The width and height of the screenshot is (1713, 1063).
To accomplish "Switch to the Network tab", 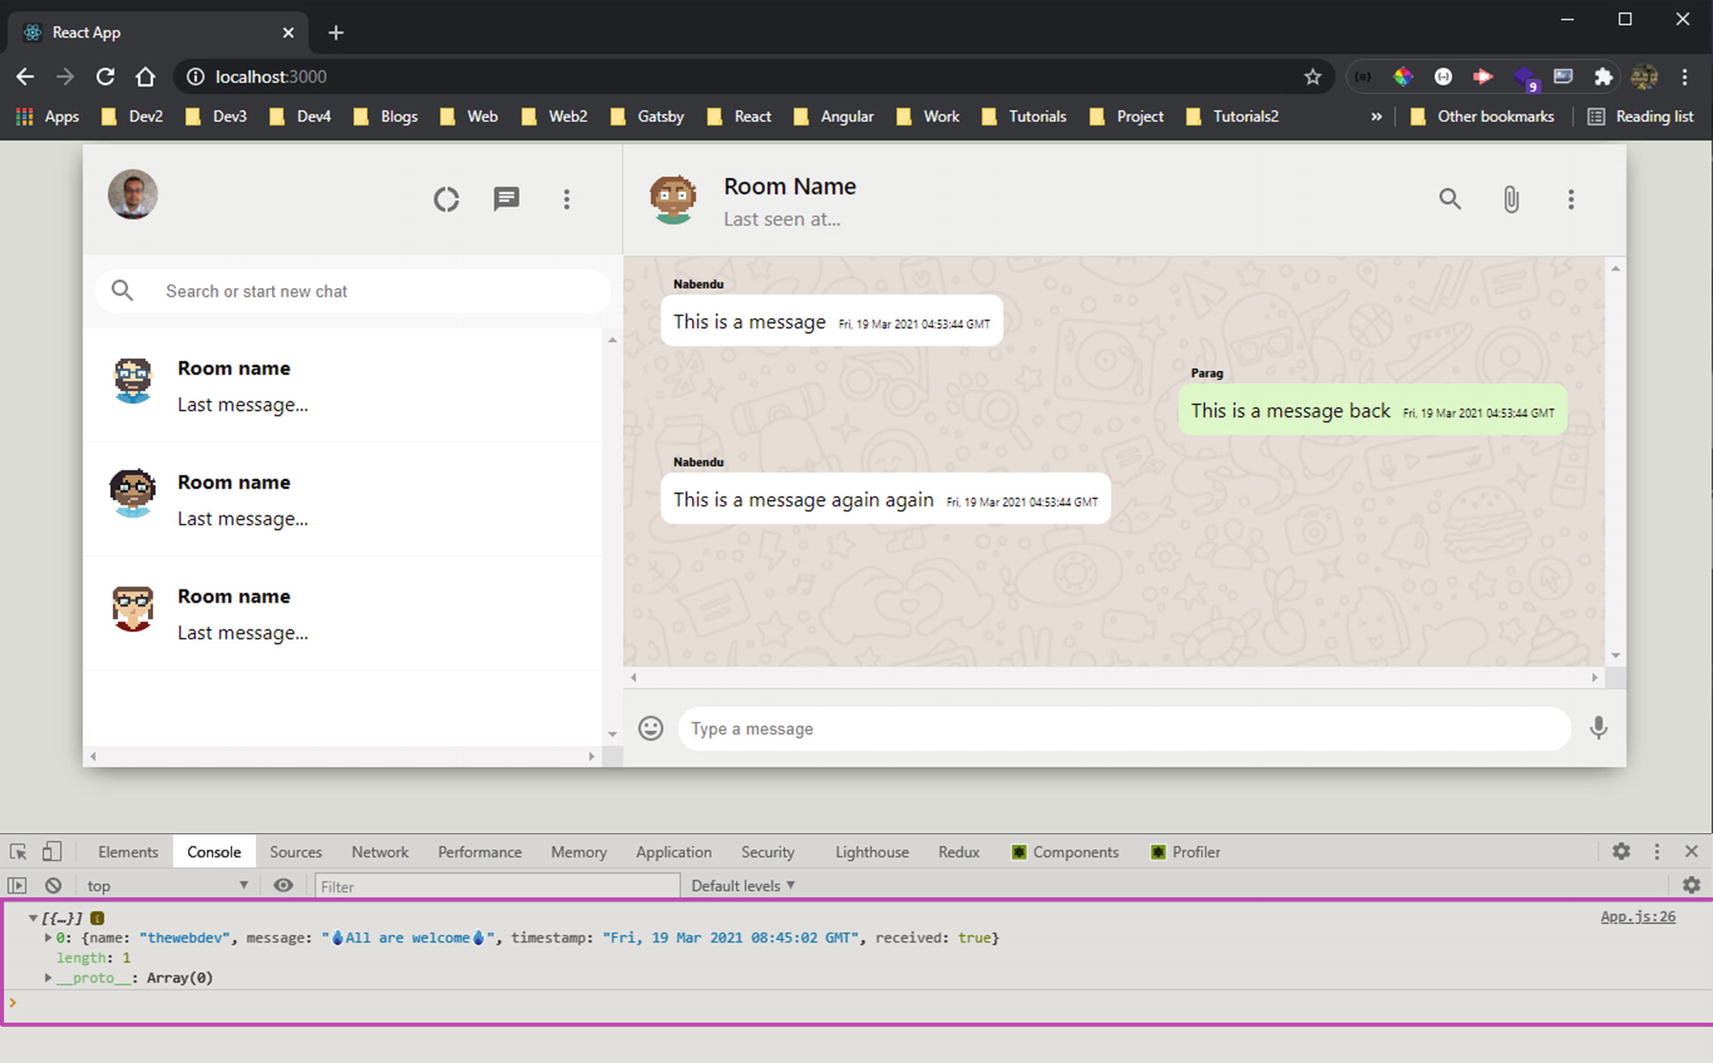I will (380, 852).
